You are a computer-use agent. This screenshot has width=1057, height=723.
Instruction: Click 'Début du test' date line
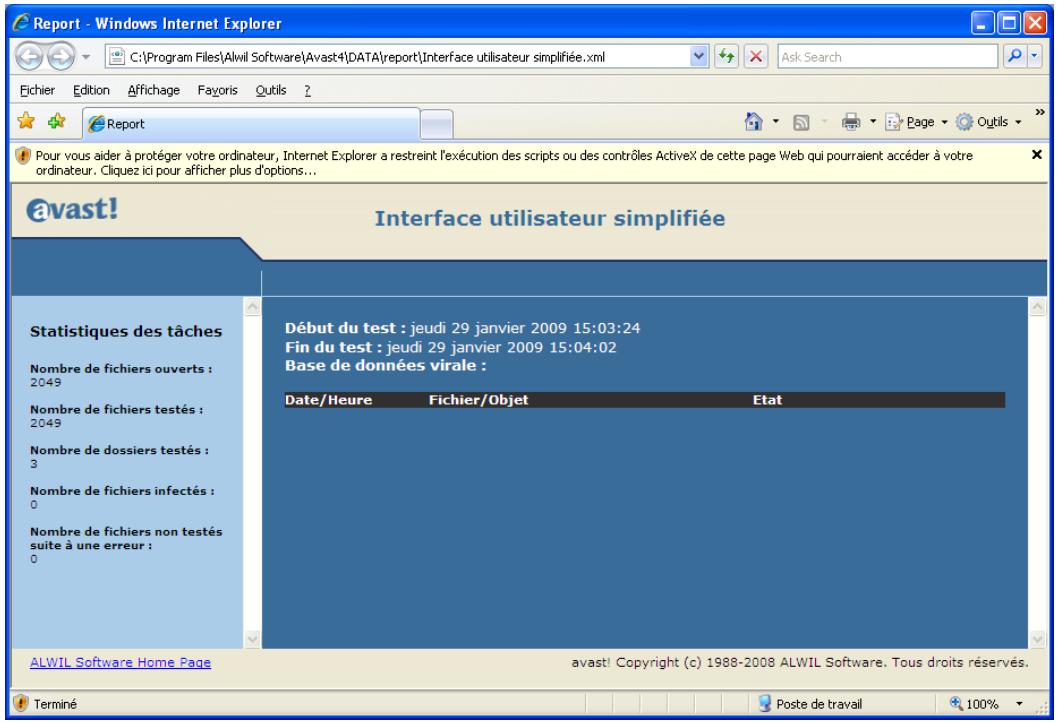462,328
